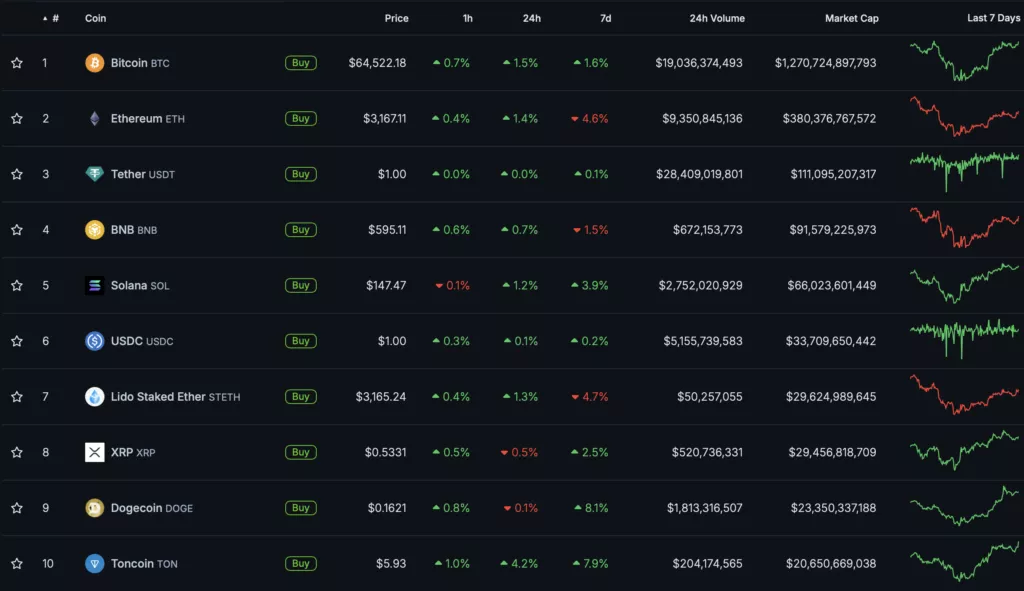Add Solana to favorites via star

[17, 285]
